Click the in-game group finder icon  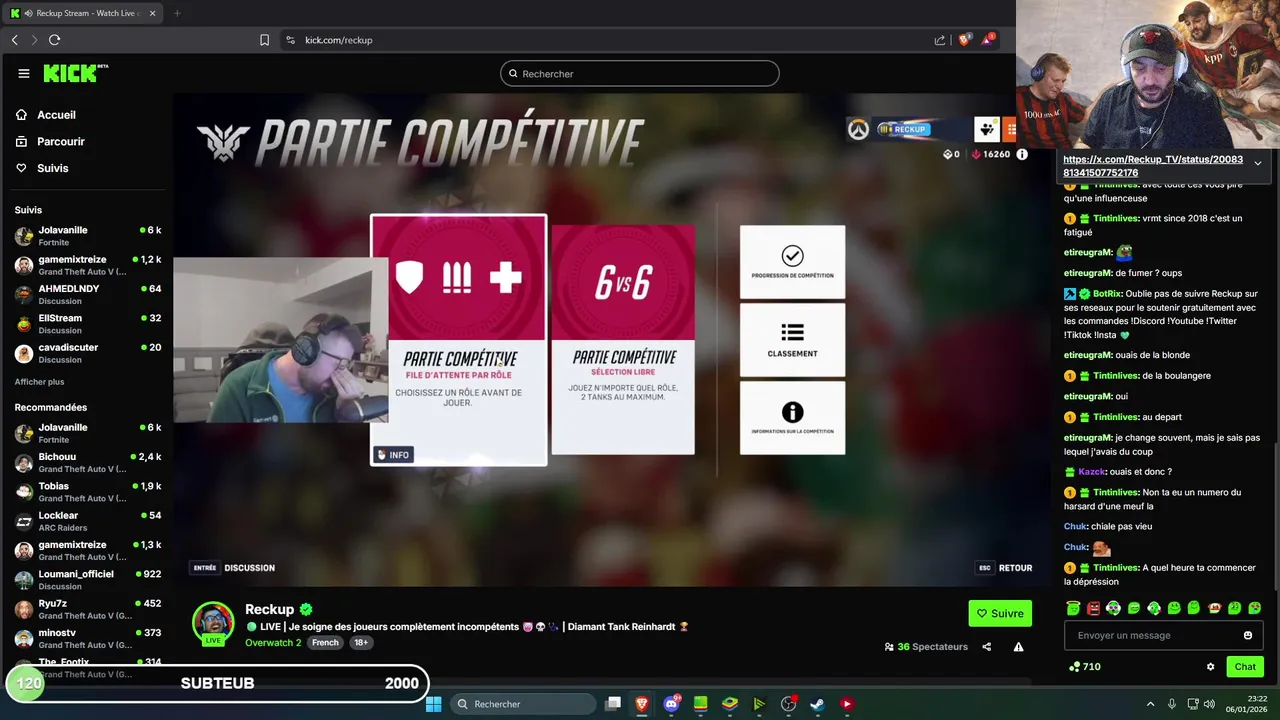(987, 129)
